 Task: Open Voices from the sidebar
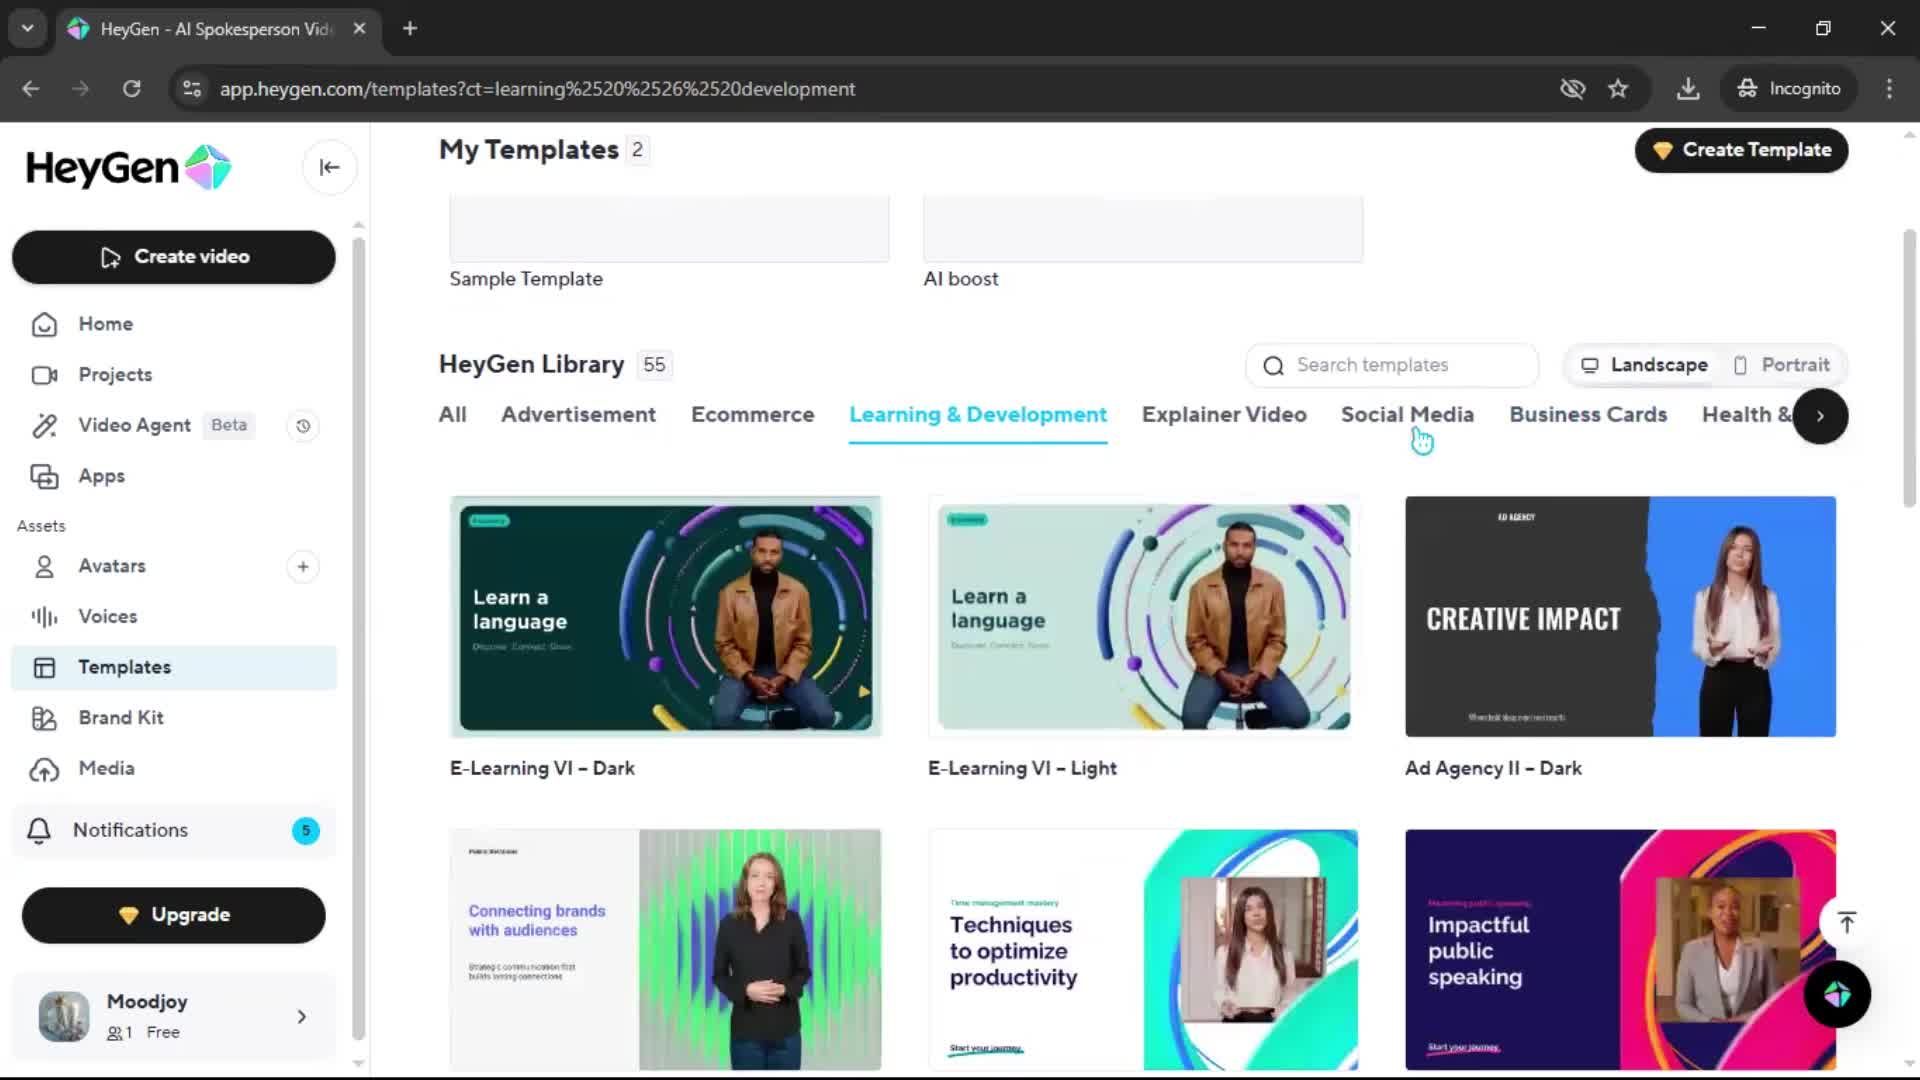coord(108,616)
